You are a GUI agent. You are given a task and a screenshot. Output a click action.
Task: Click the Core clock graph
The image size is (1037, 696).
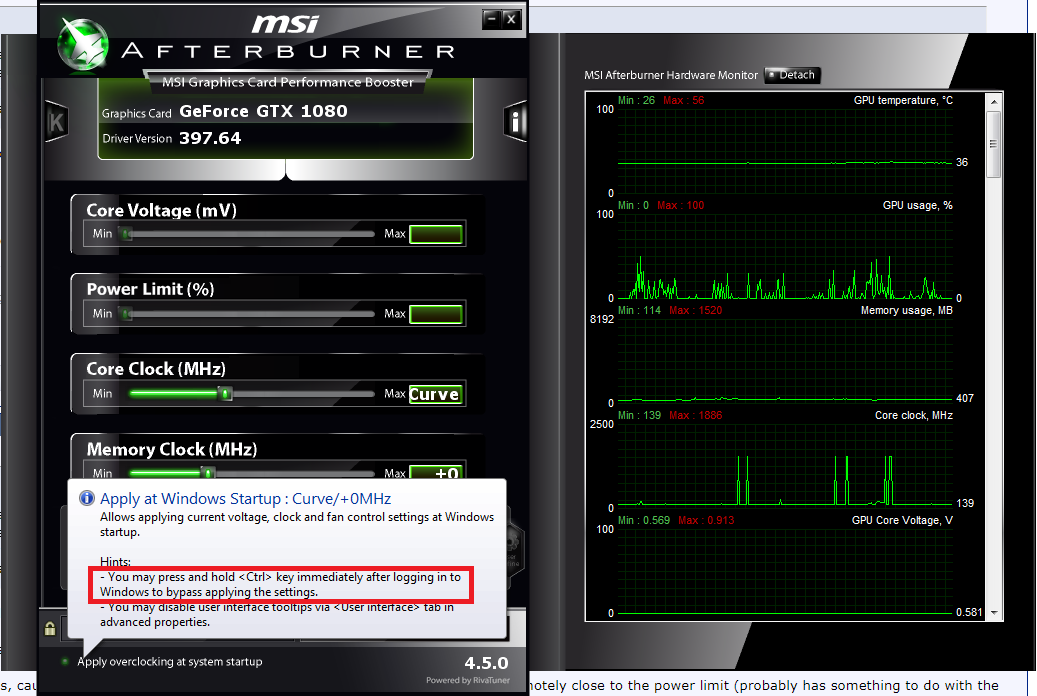click(785, 466)
